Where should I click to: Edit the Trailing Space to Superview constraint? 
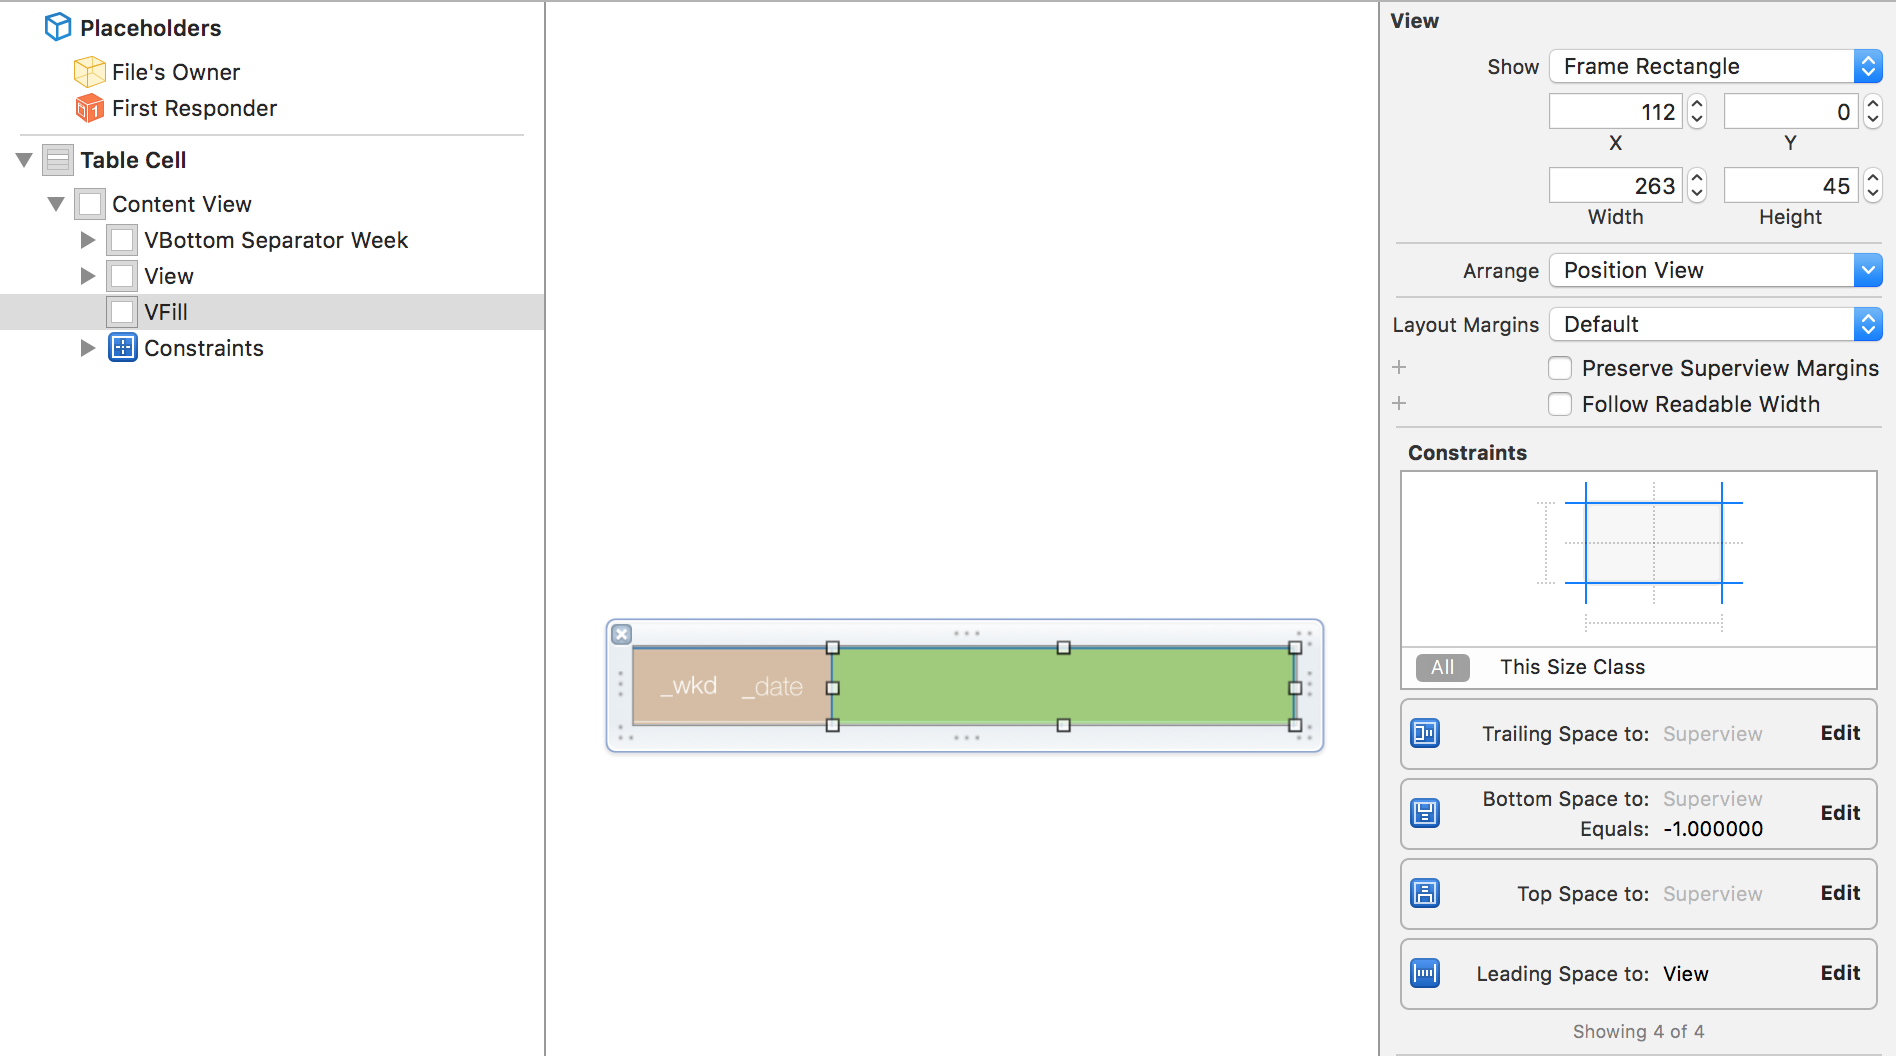(x=1839, y=733)
